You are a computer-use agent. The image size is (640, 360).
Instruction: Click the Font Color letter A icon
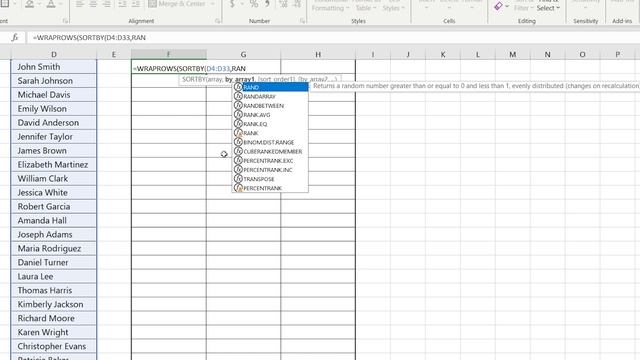coord(51,4)
